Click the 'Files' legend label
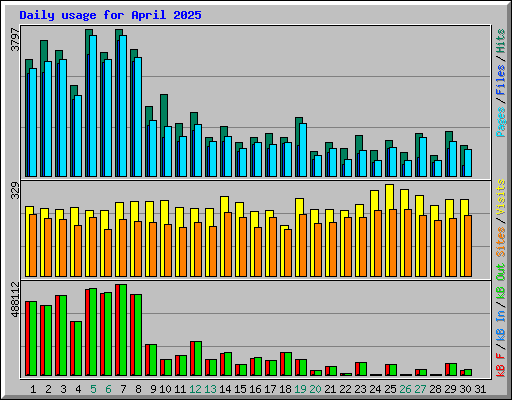 501,80
